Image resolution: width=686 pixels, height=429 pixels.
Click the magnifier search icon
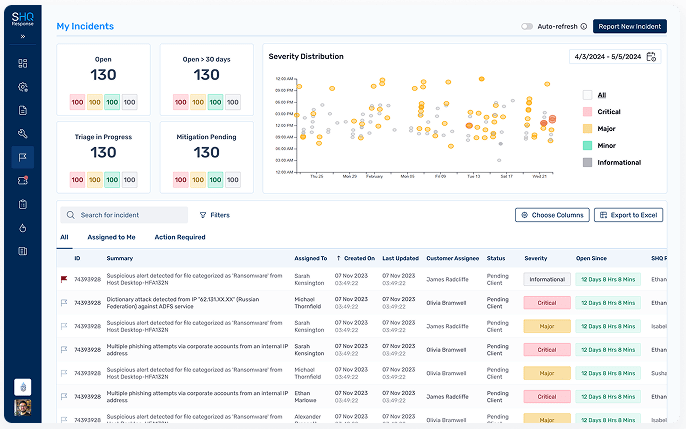point(70,215)
